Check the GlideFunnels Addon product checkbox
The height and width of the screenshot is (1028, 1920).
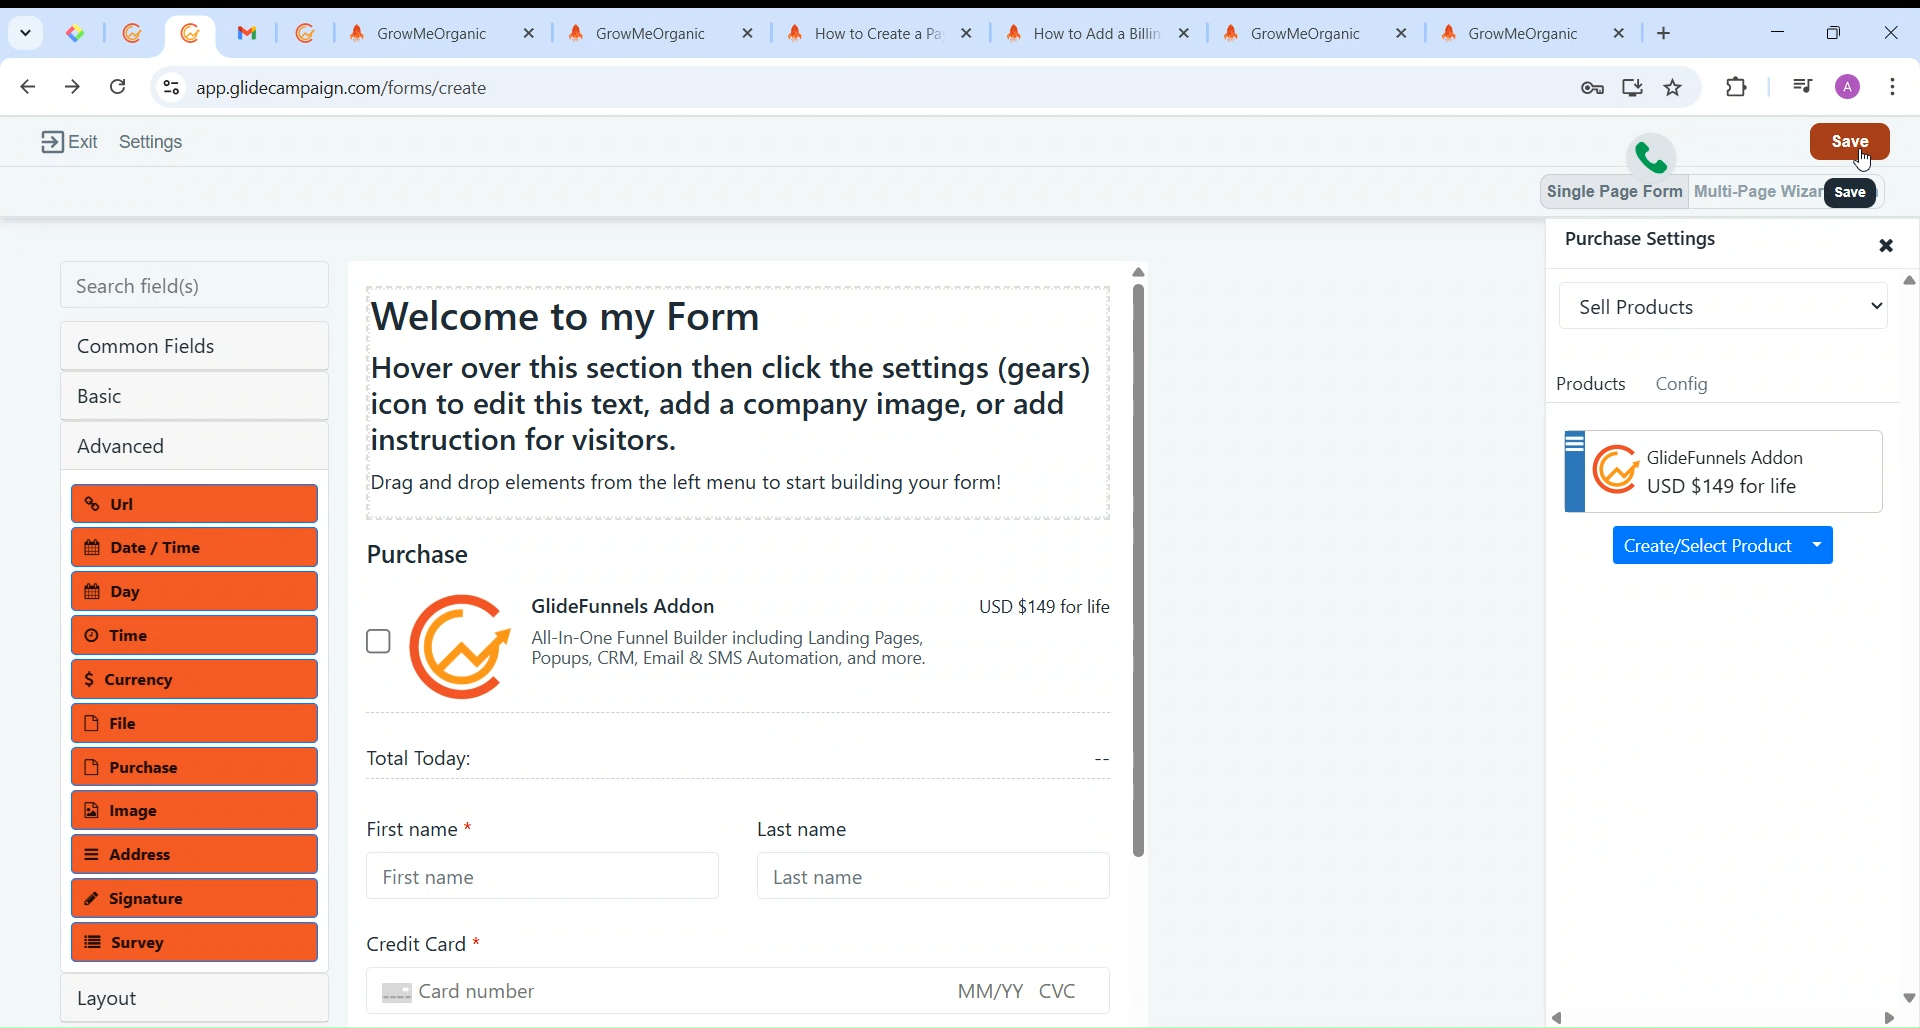tap(379, 642)
